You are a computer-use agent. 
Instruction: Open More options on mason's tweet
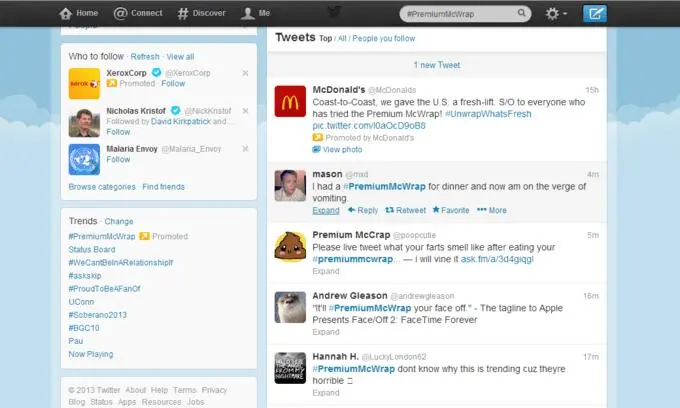point(492,210)
